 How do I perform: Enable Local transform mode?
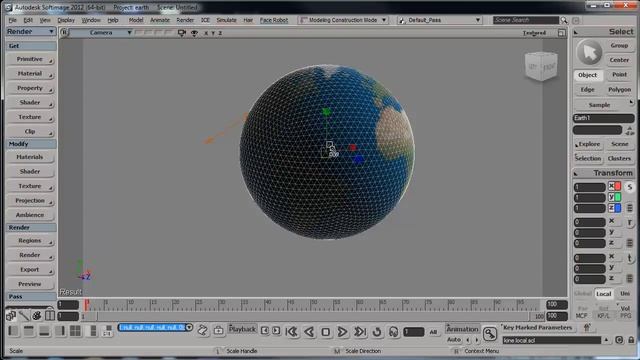[603, 294]
